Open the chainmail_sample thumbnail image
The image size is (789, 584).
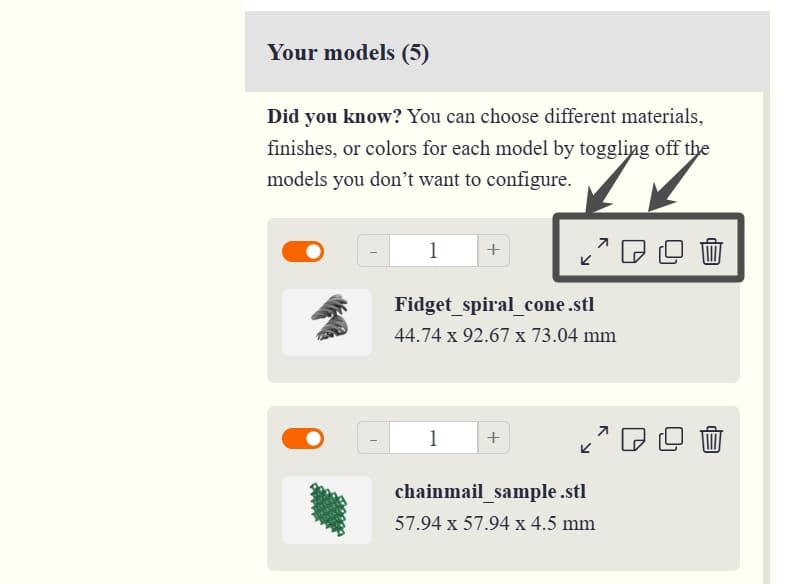pyautogui.click(x=327, y=509)
